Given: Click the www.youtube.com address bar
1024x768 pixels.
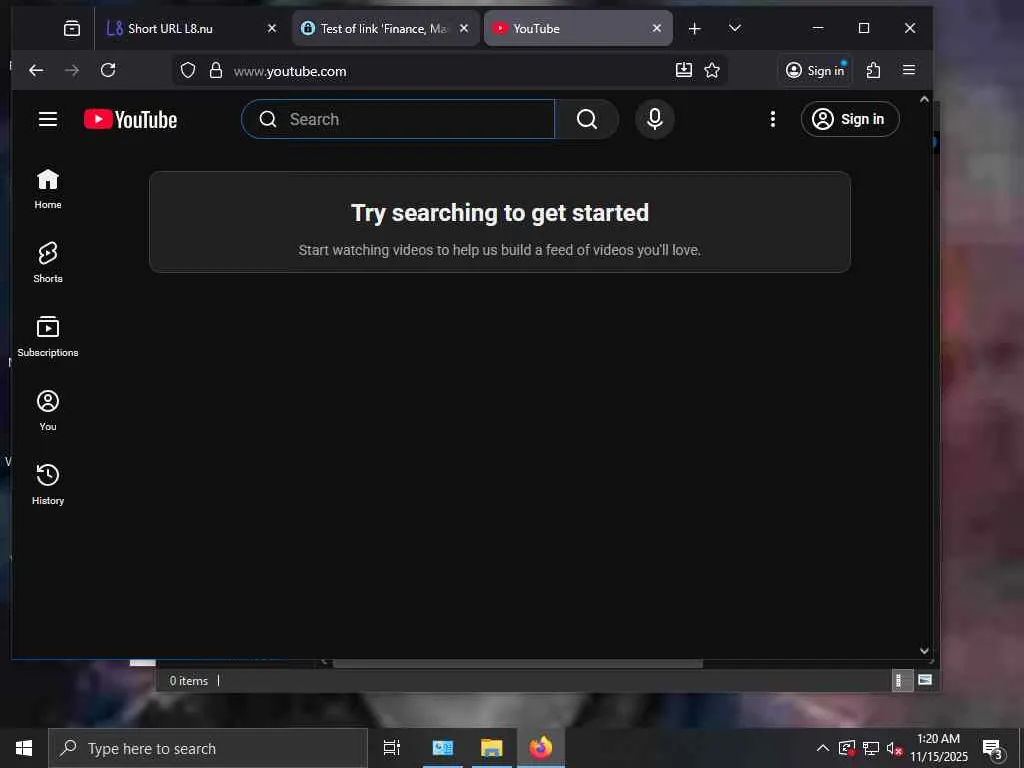Looking at the screenshot, I should pyautogui.click(x=451, y=71).
